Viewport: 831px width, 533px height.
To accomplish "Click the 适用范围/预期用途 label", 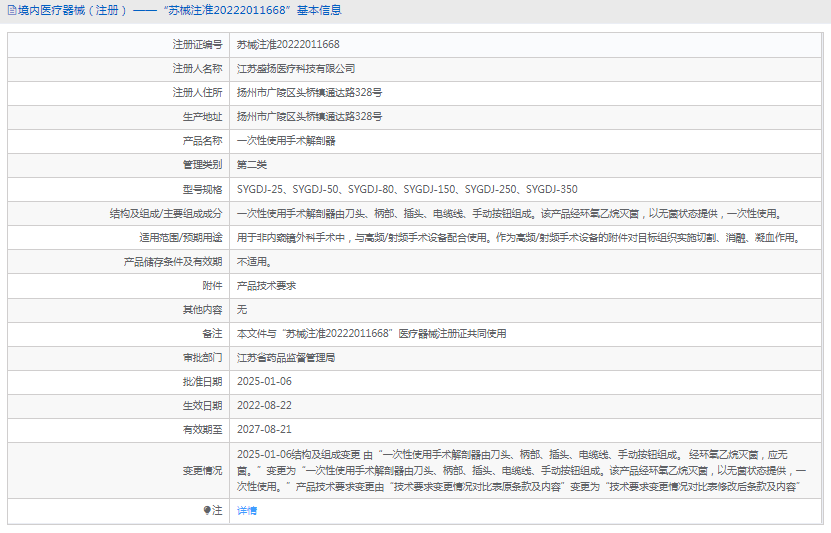I will (x=181, y=237).
